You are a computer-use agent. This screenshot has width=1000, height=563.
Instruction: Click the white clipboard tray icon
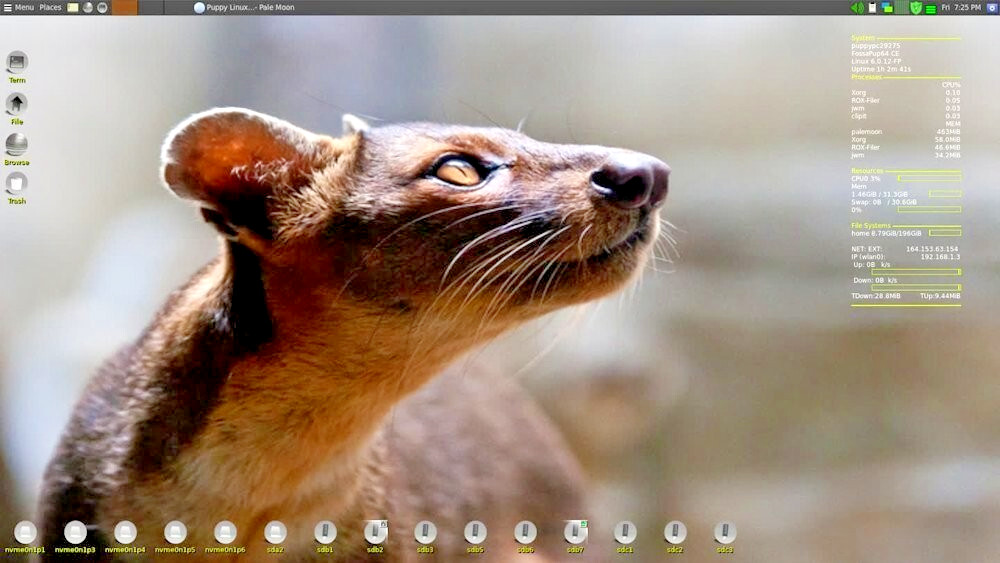click(x=872, y=8)
